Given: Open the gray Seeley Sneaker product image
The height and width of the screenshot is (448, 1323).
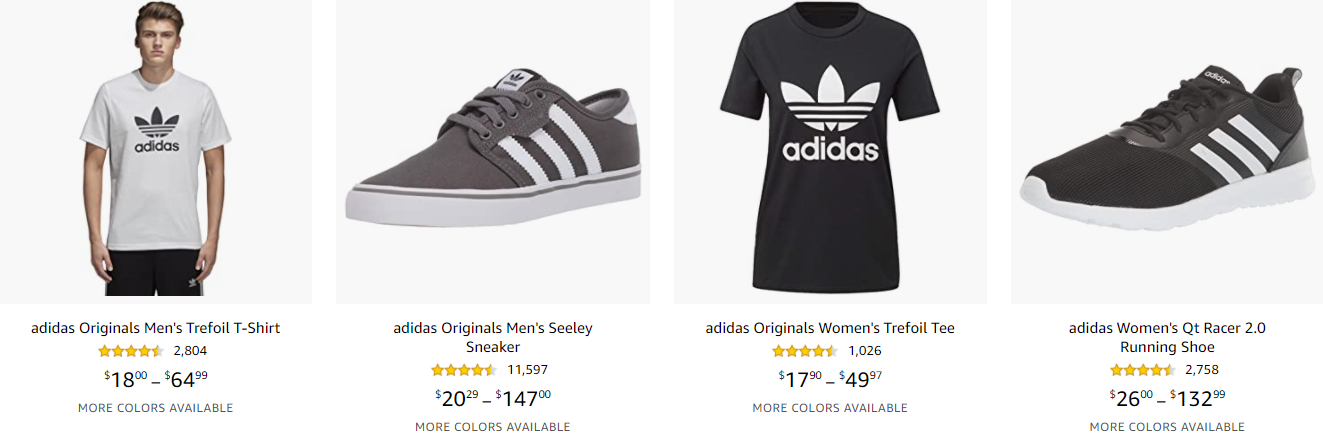Looking at the screenshot, I should click(492, 150).
